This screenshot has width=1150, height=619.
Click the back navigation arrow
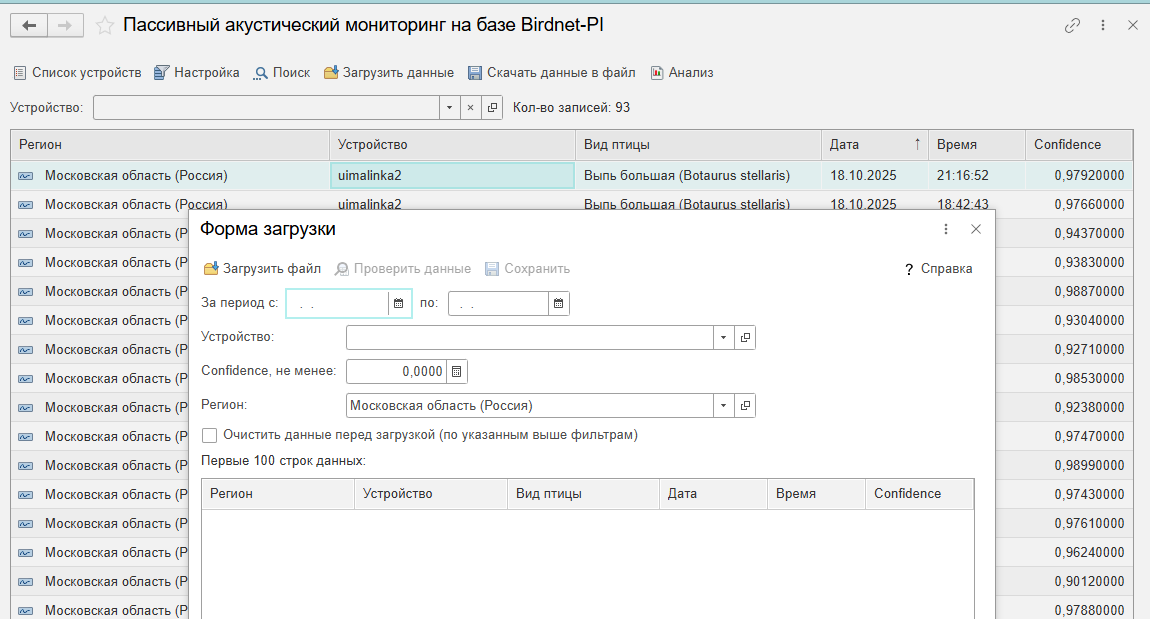29,26
